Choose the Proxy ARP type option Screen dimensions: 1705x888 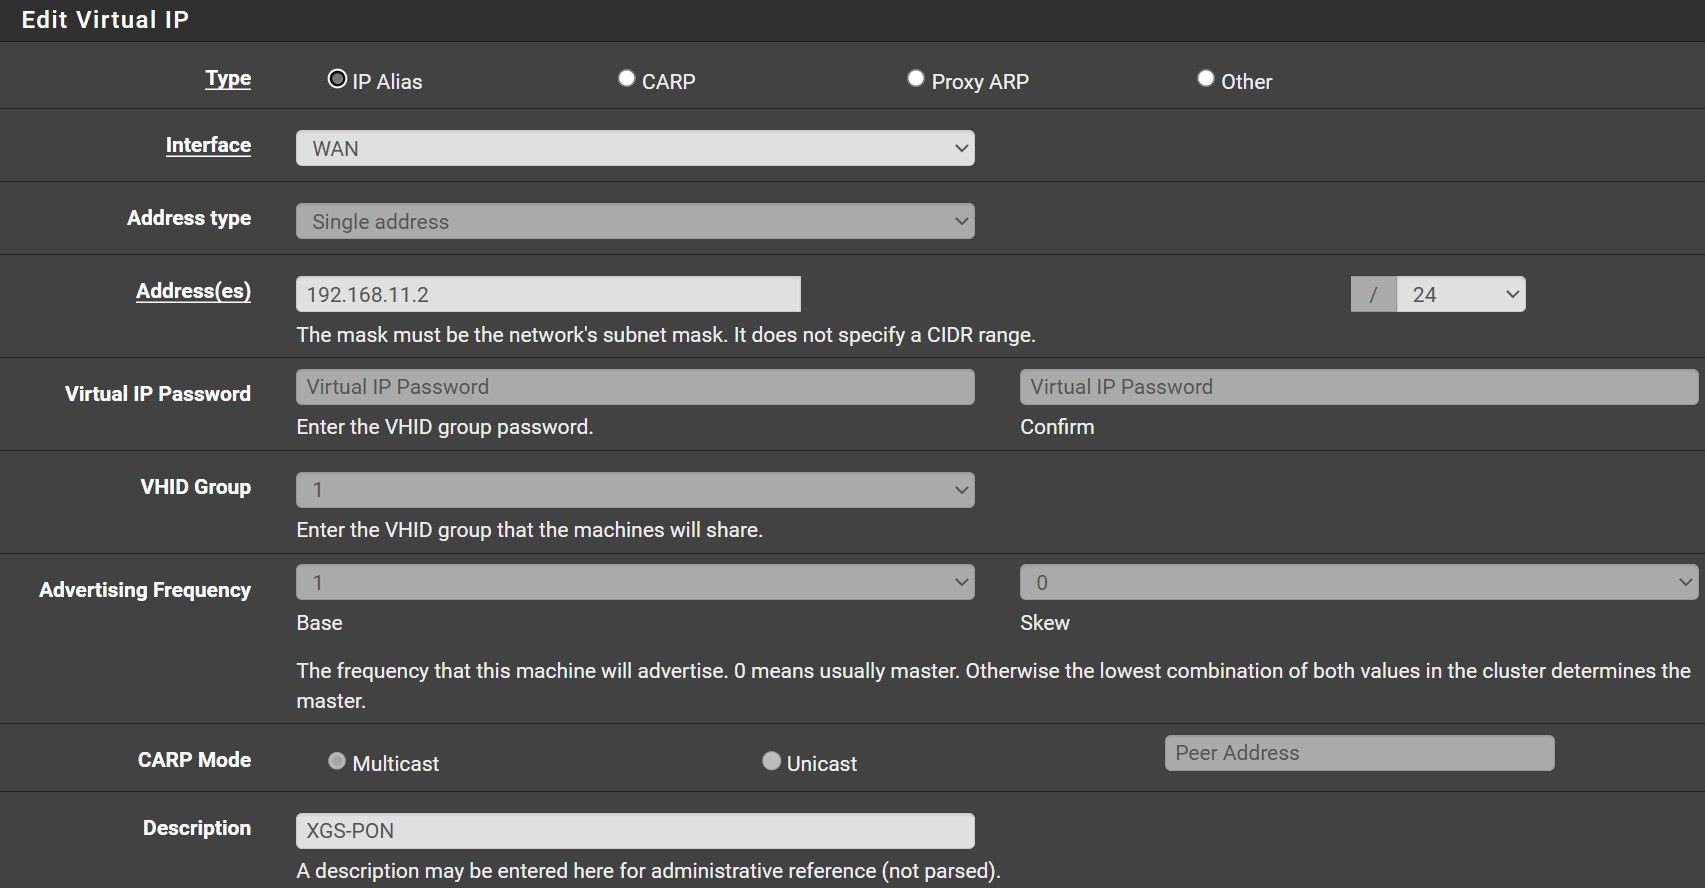915,78
